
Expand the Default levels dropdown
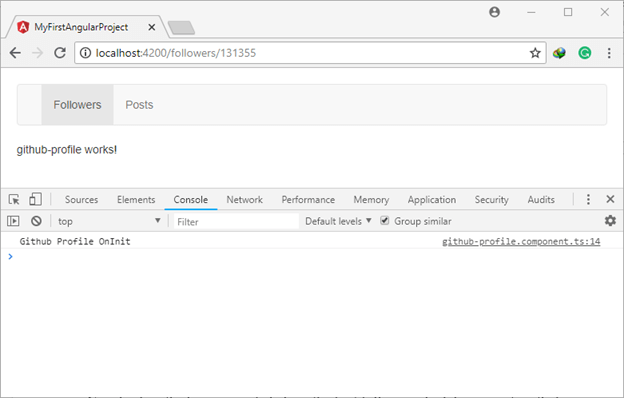coord(338,221)
